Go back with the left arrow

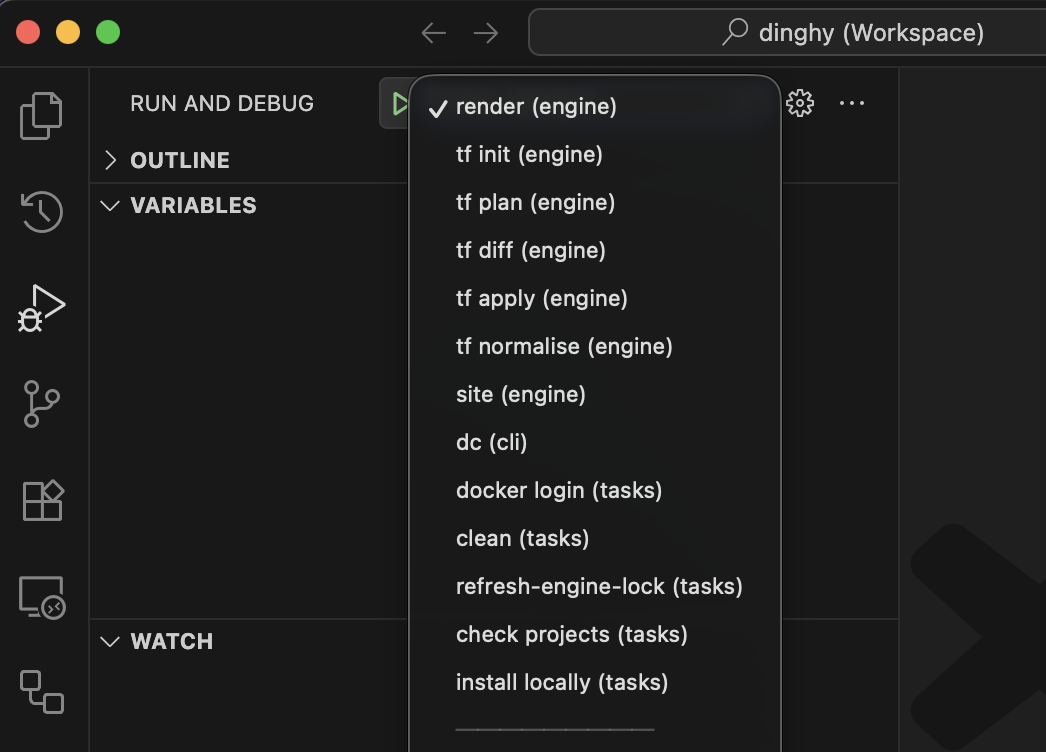(x=433, y=33)
